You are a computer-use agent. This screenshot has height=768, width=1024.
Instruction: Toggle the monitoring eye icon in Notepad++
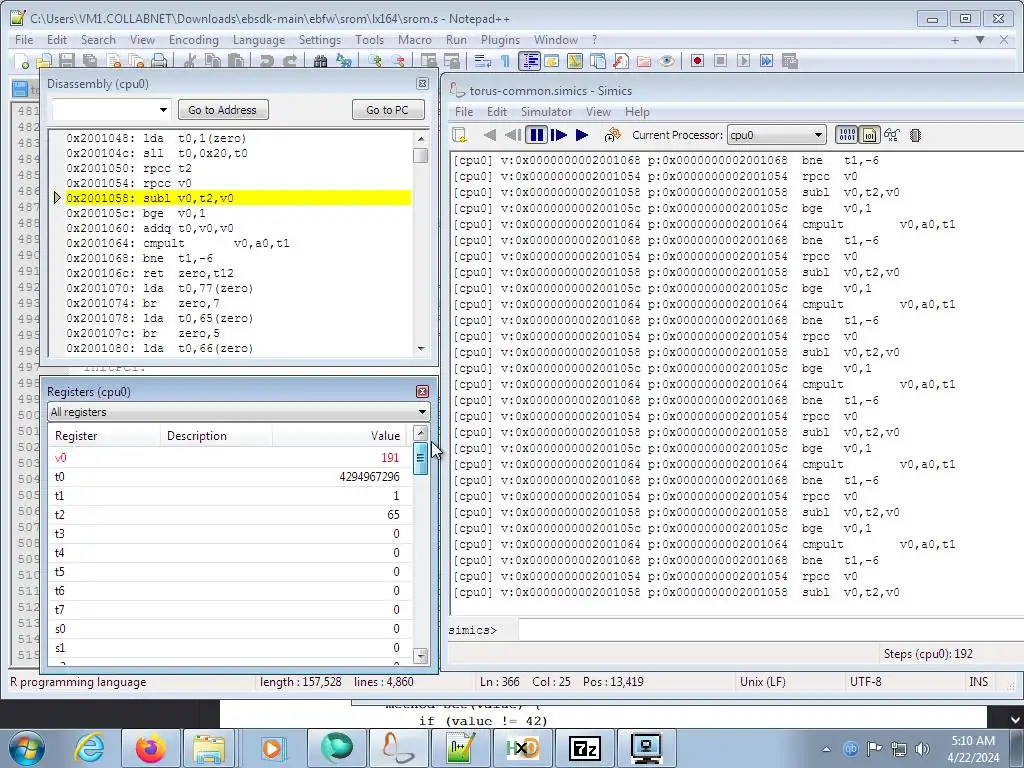[x=666, y=61]
